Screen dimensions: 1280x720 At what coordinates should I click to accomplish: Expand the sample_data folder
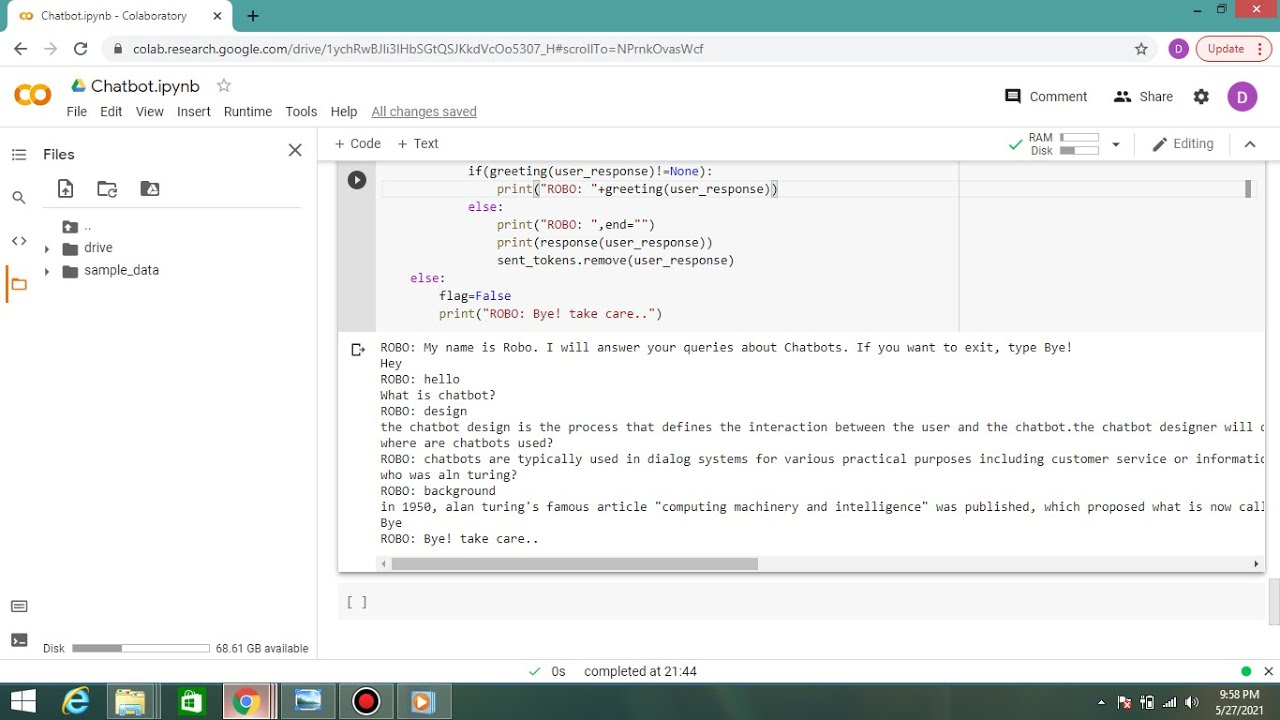[46, 271]
